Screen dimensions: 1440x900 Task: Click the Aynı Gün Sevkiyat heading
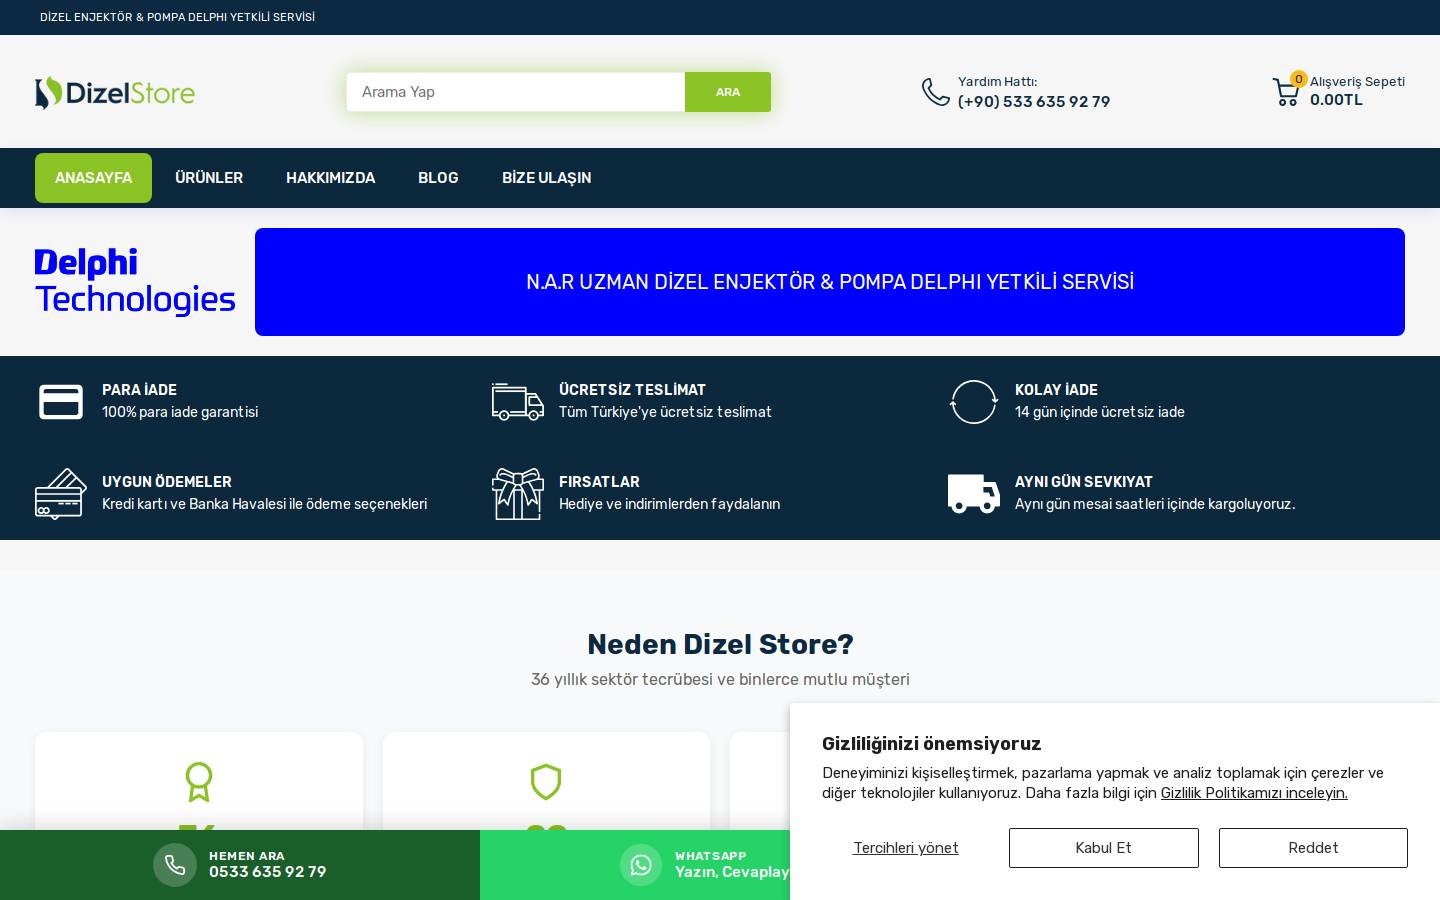[1084, 482]
